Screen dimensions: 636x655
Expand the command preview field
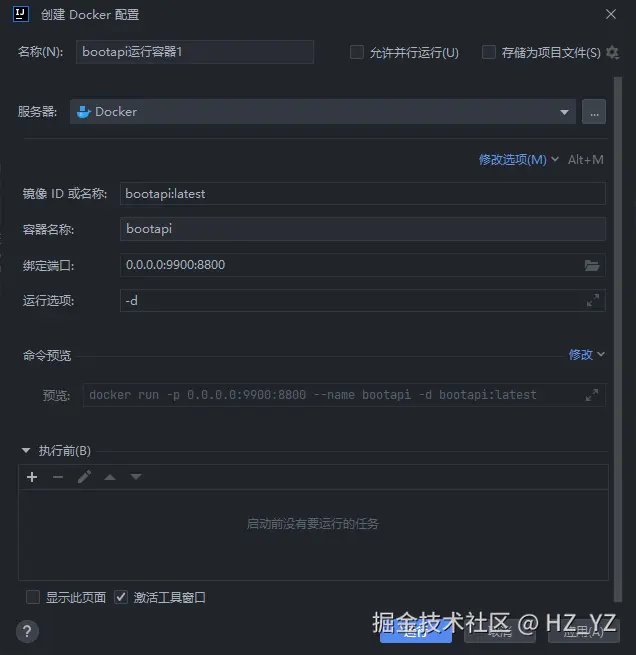[x=592, y=395]
